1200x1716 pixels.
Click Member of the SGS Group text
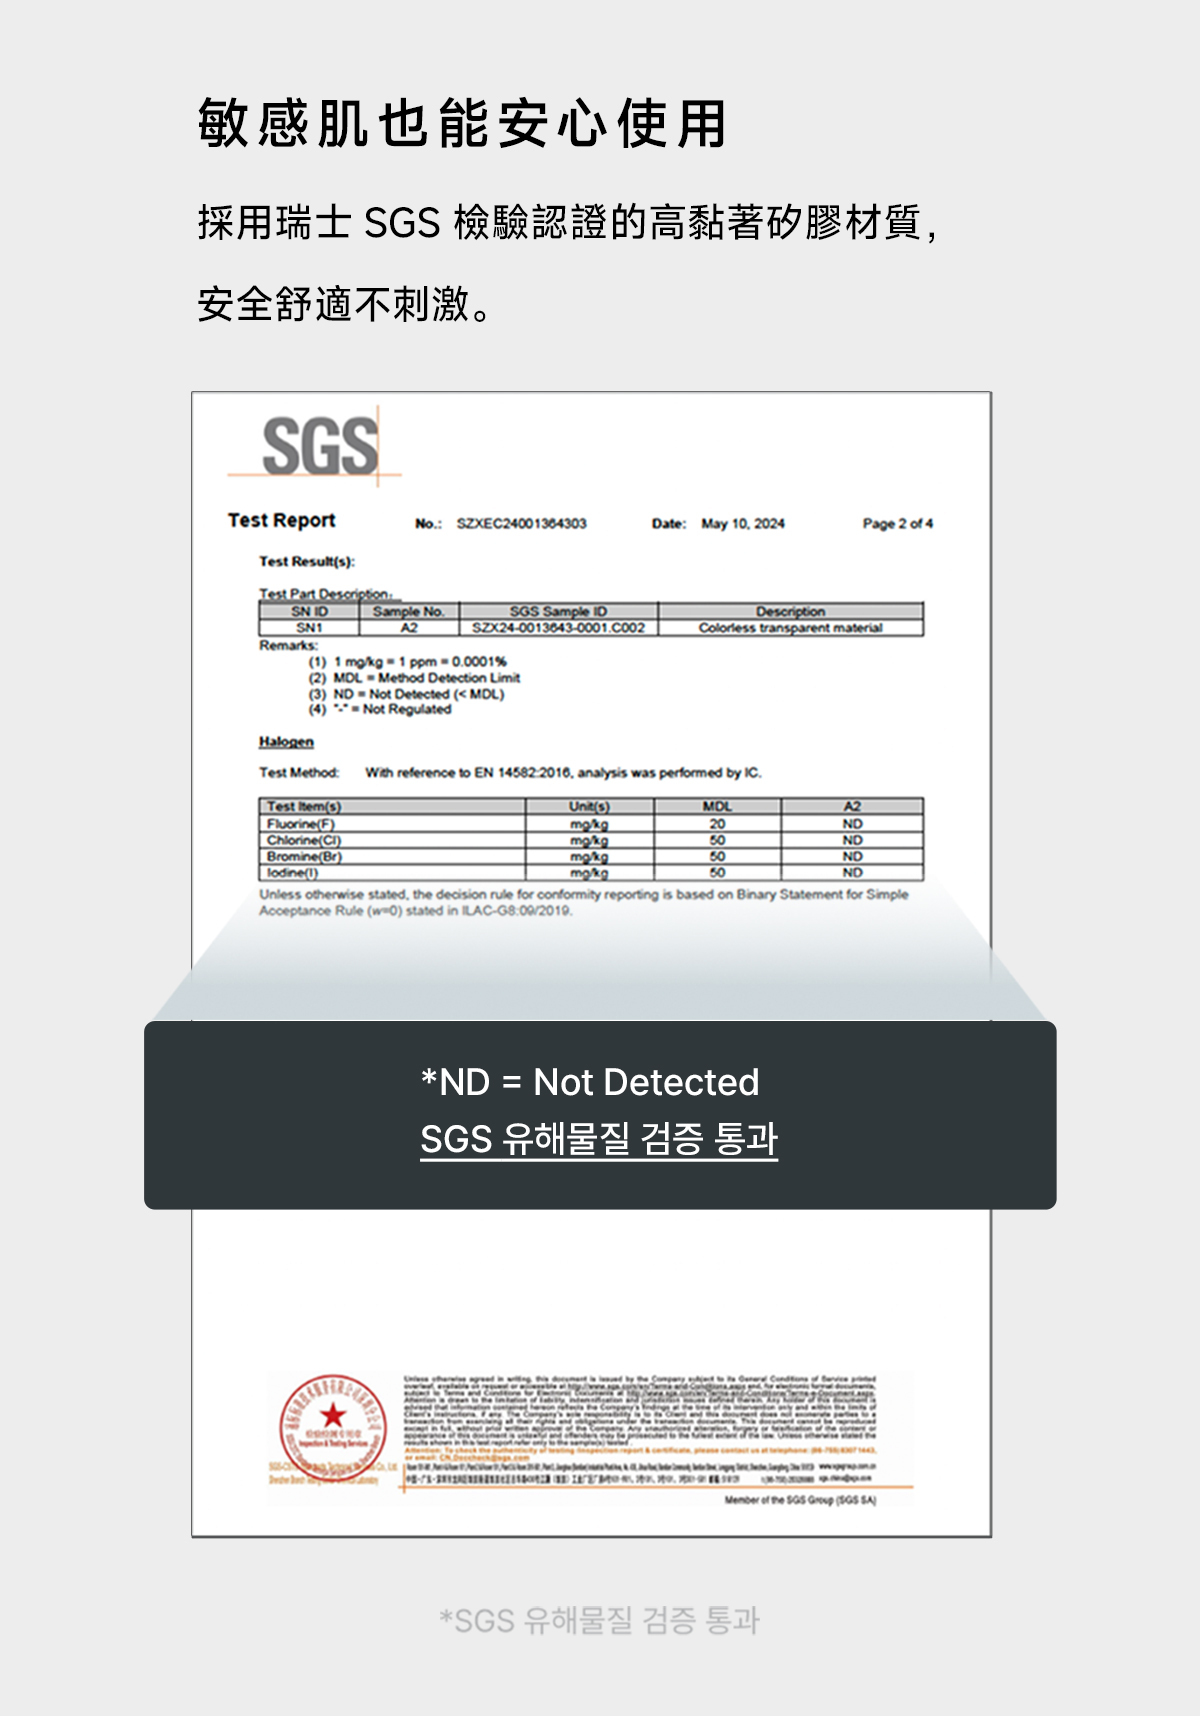[800, 1500]
